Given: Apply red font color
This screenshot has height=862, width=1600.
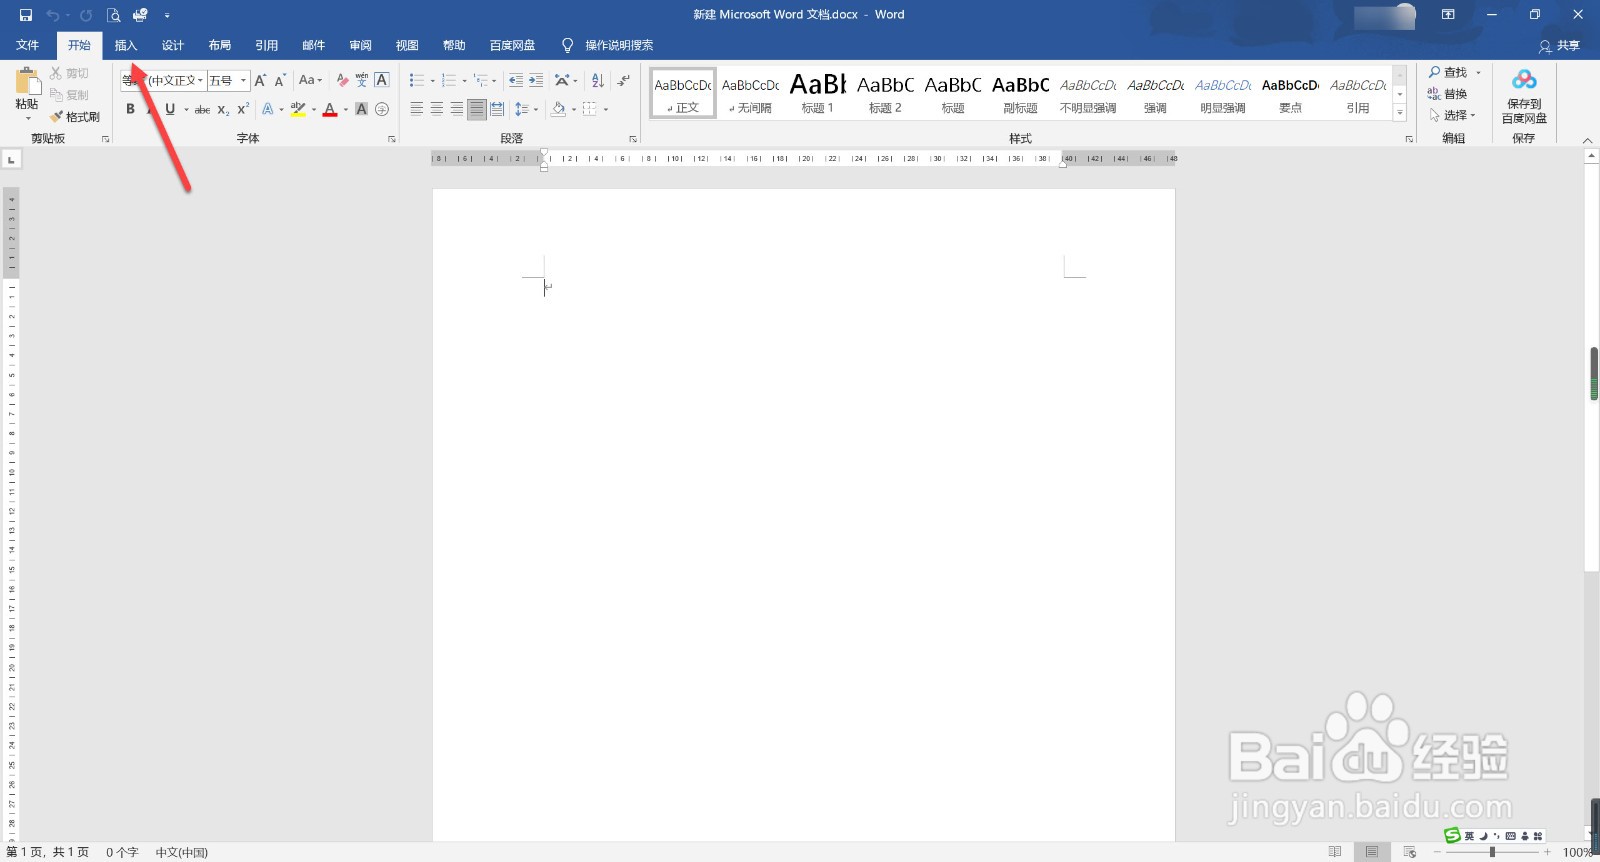Looking at the screenshot, I should (x=330, y=109).
